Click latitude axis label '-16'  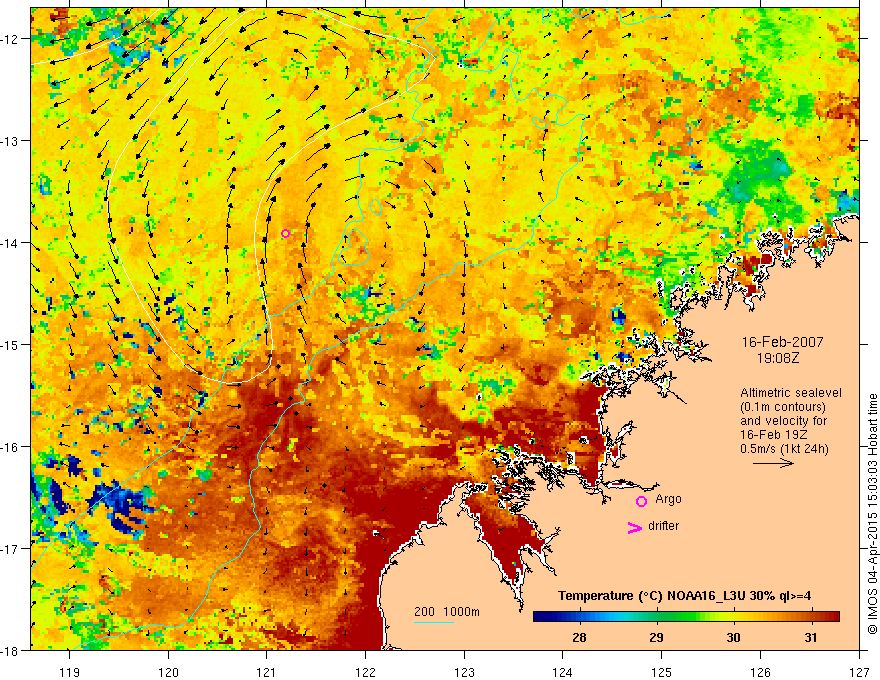click(x=10, y=447)
